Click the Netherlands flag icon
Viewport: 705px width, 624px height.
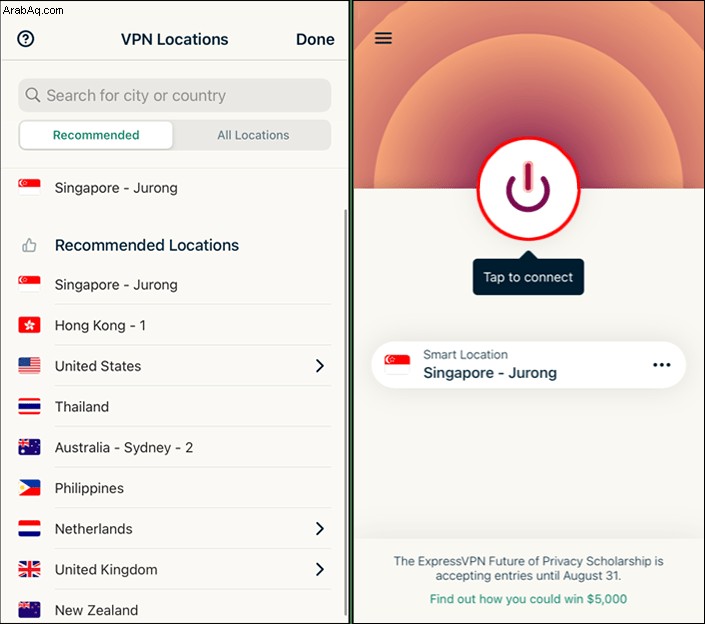[x=29, y=529]
